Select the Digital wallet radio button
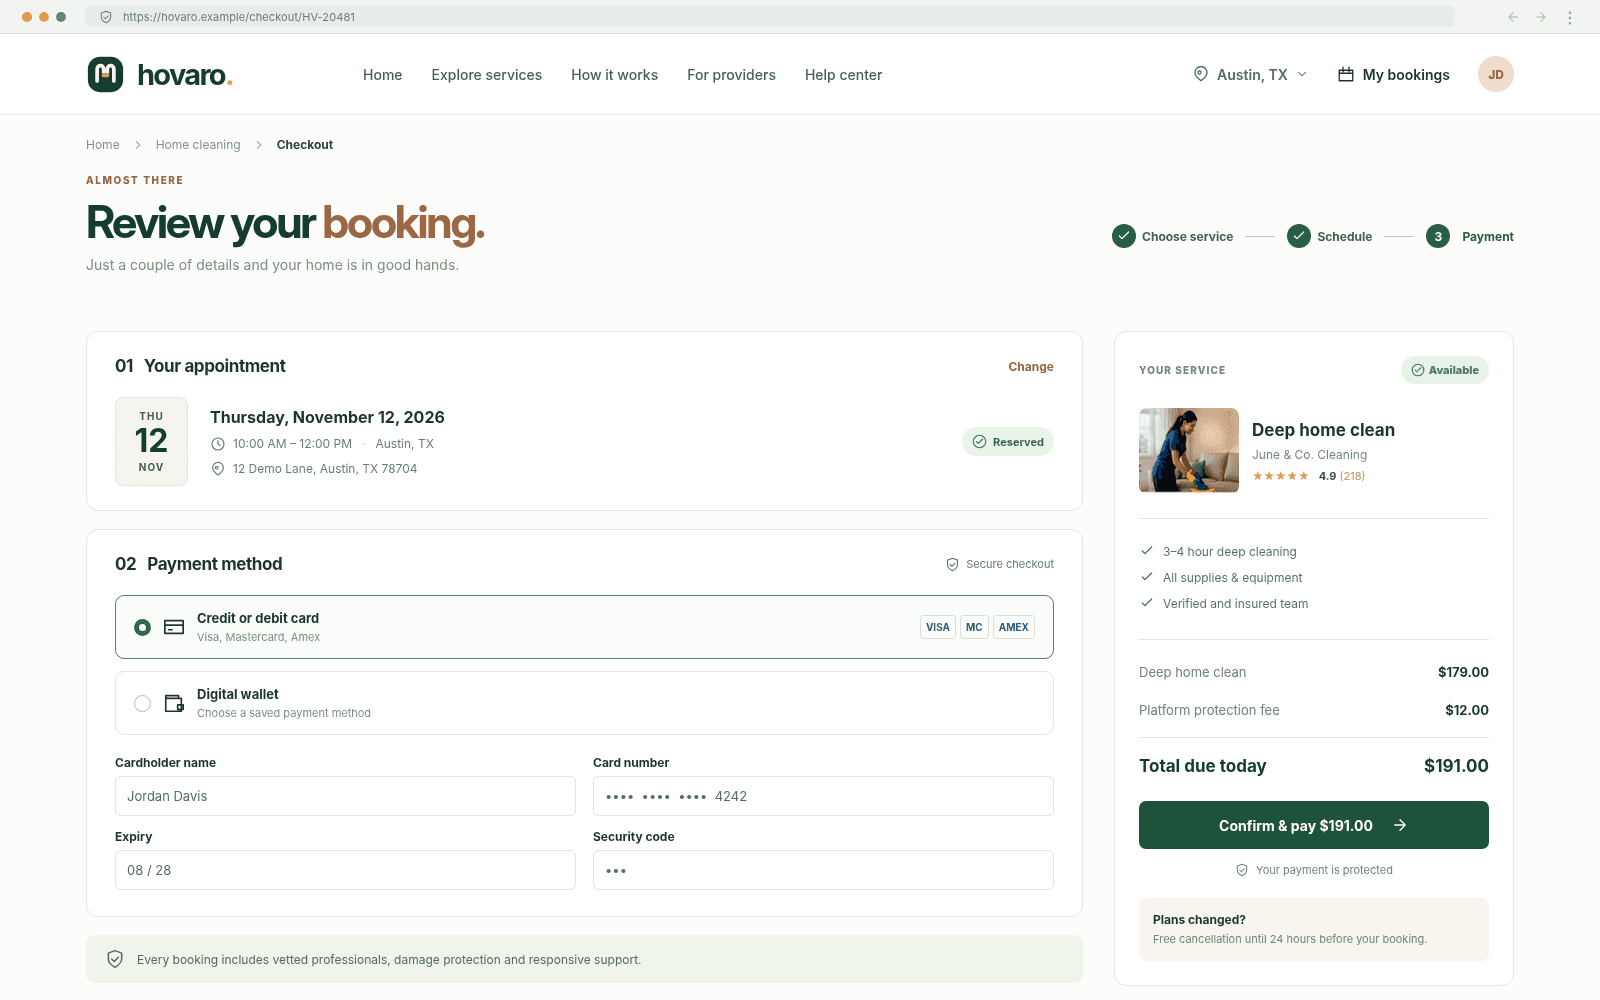The height and width of the screenshot is (1000, 1600). 143,703
